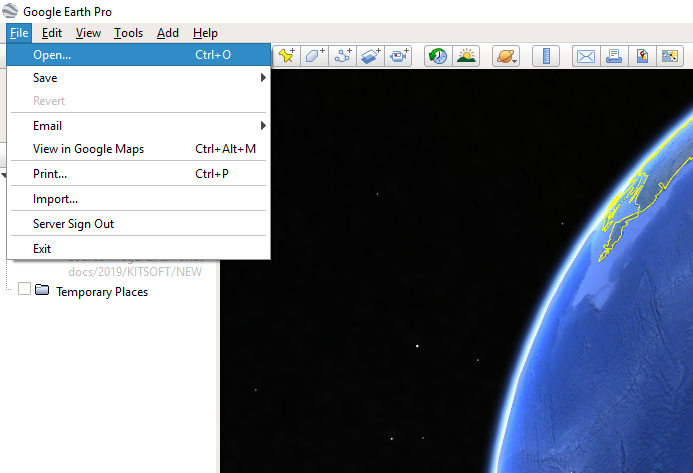Select the Temporary Places folder

pyautogui.click(x=102, y=292)
